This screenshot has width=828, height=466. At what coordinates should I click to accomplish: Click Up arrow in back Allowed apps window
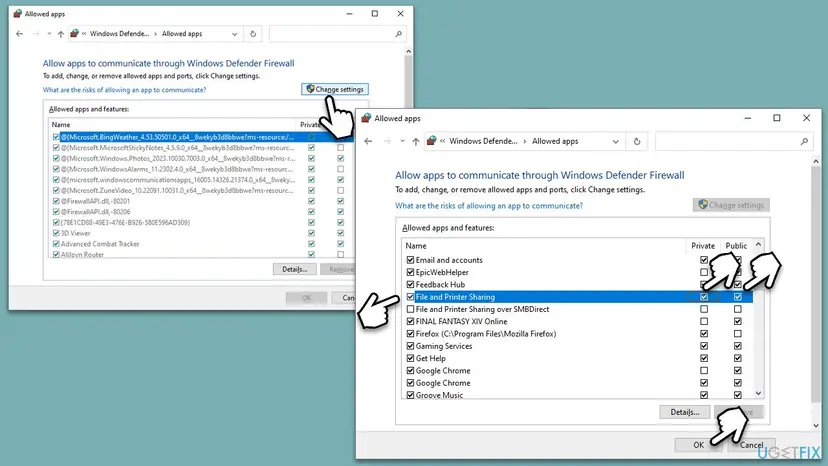pos(61,34)
